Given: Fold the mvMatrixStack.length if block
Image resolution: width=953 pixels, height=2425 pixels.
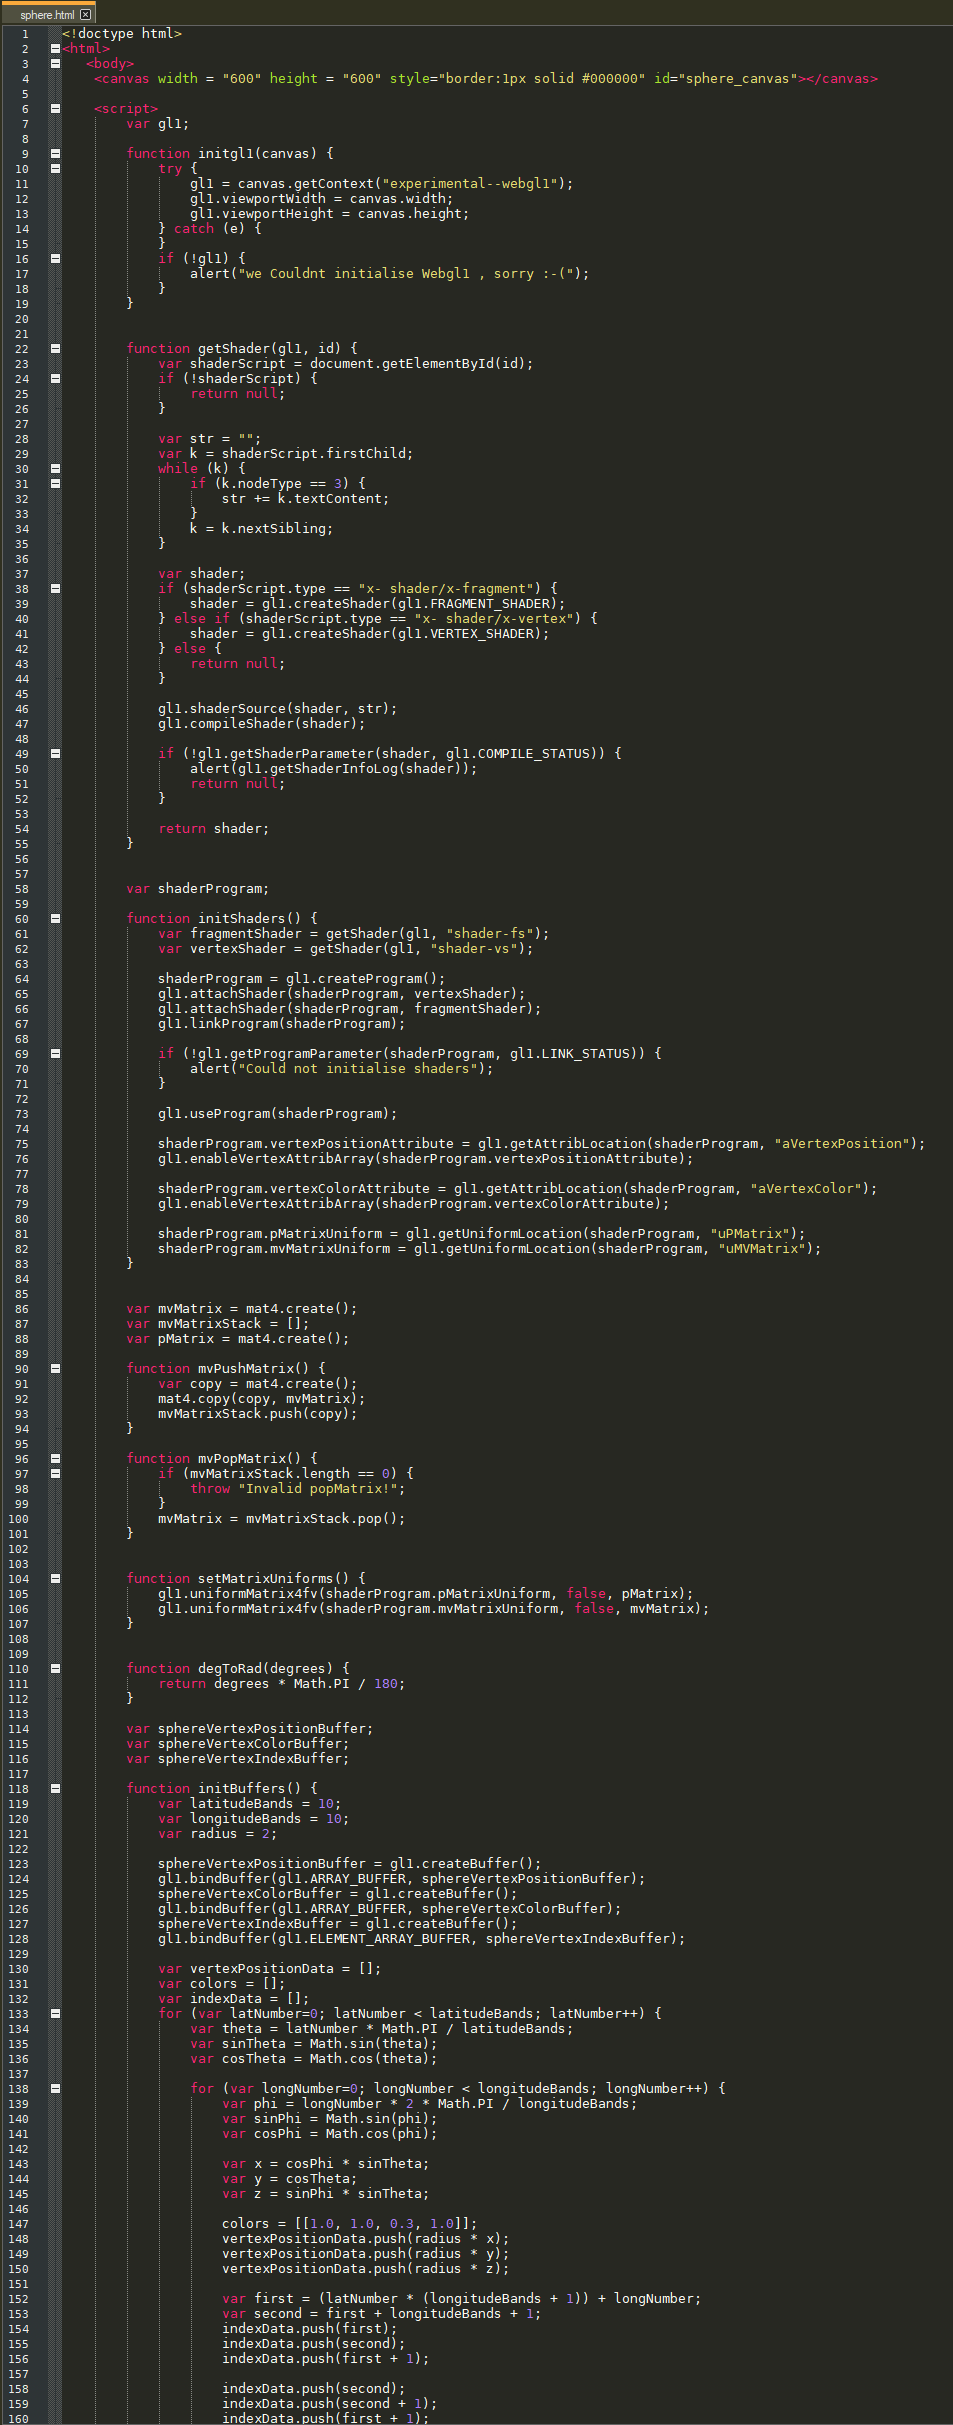Looking at the screenshot, I should (55, 1473).
